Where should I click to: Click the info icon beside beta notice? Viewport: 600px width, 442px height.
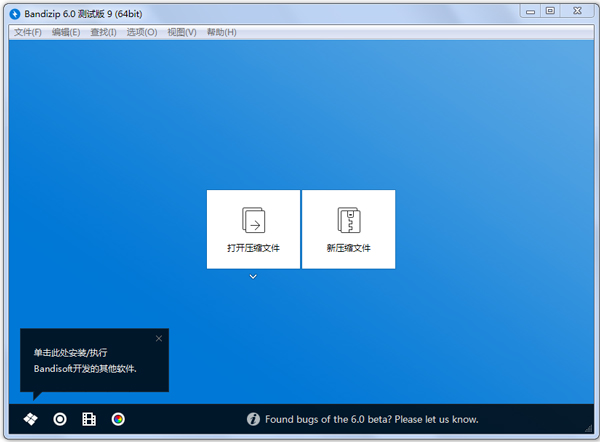(253, 419)
